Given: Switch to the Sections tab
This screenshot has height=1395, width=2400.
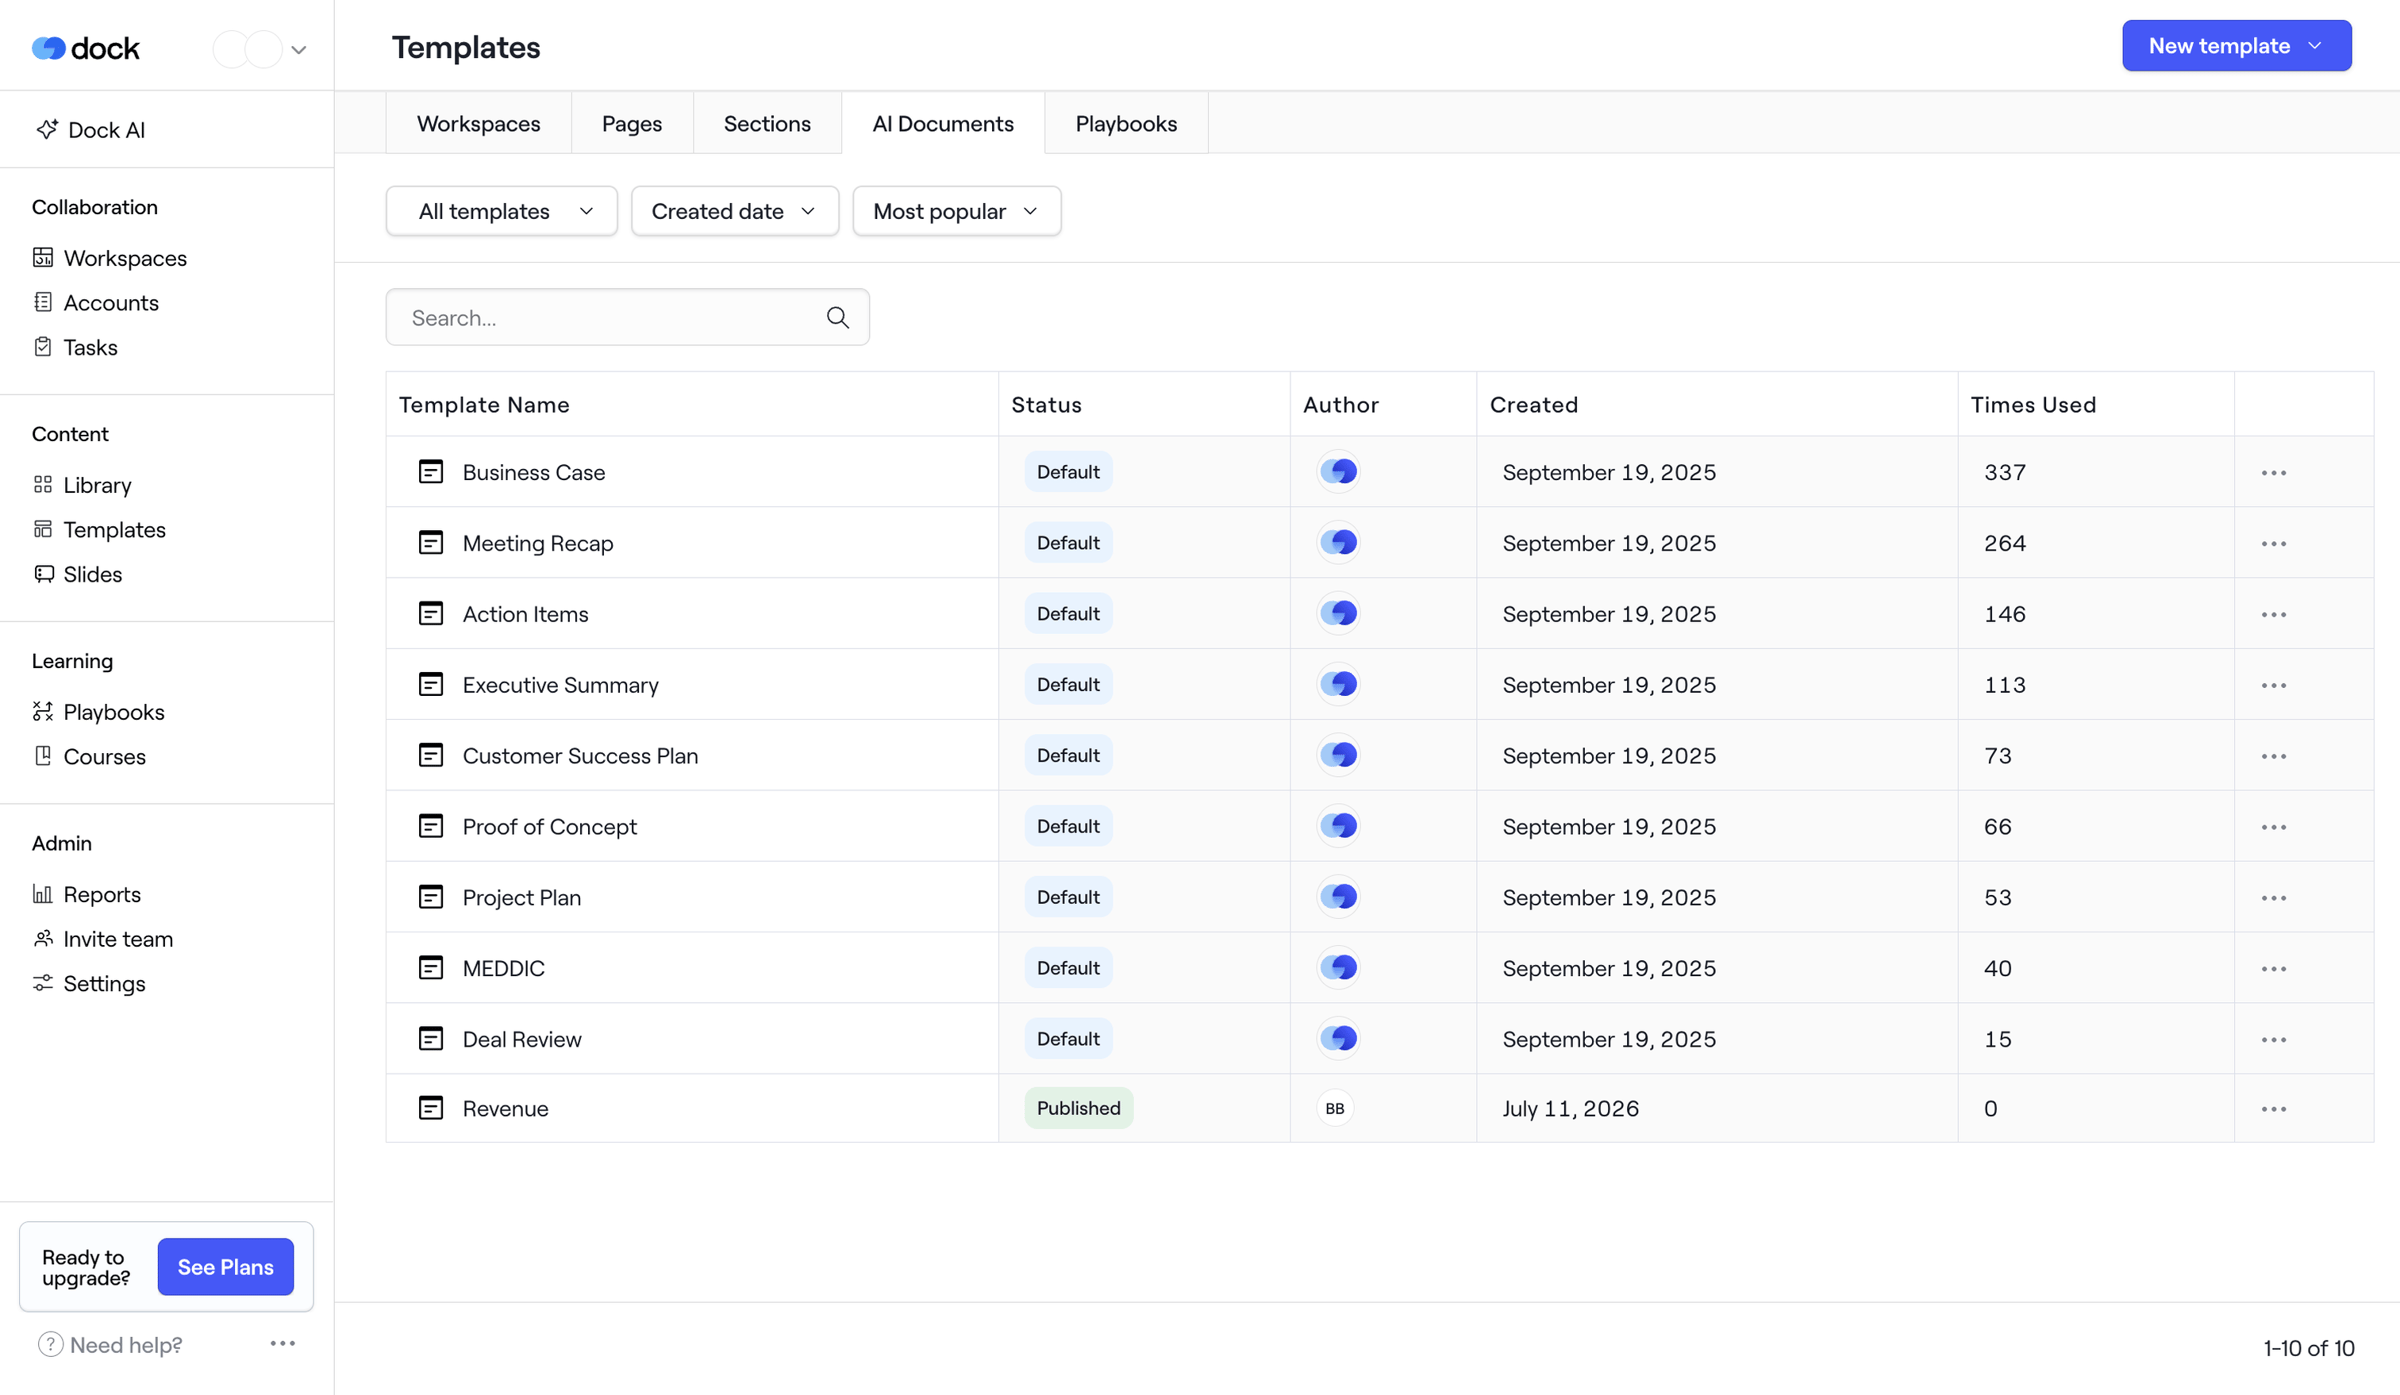Looking at the screenshot, I should click(x=767, y=123).
